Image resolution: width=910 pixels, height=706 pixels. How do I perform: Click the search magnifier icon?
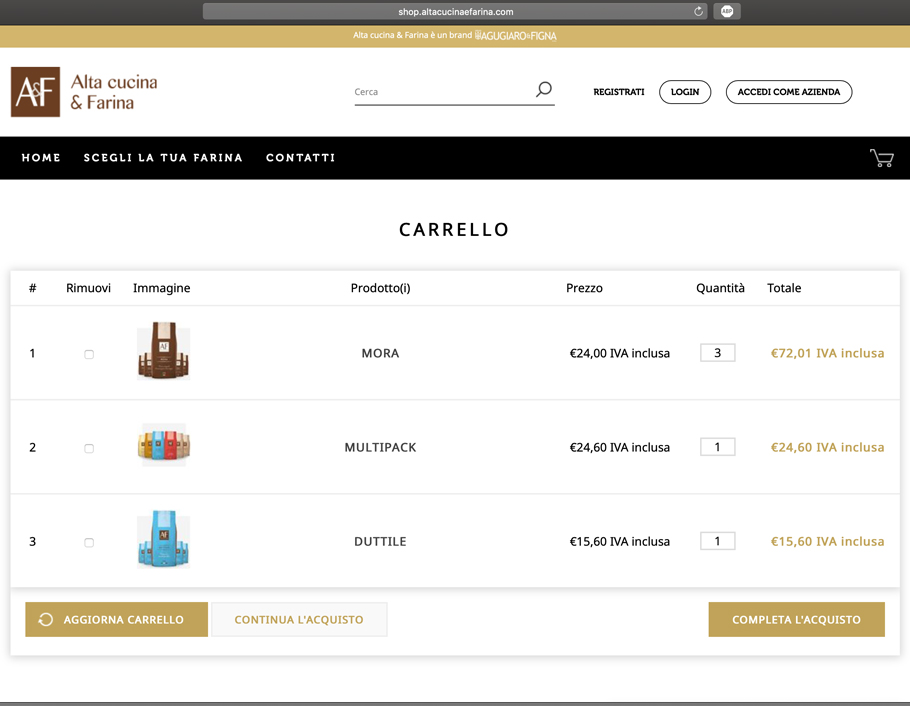544,89
